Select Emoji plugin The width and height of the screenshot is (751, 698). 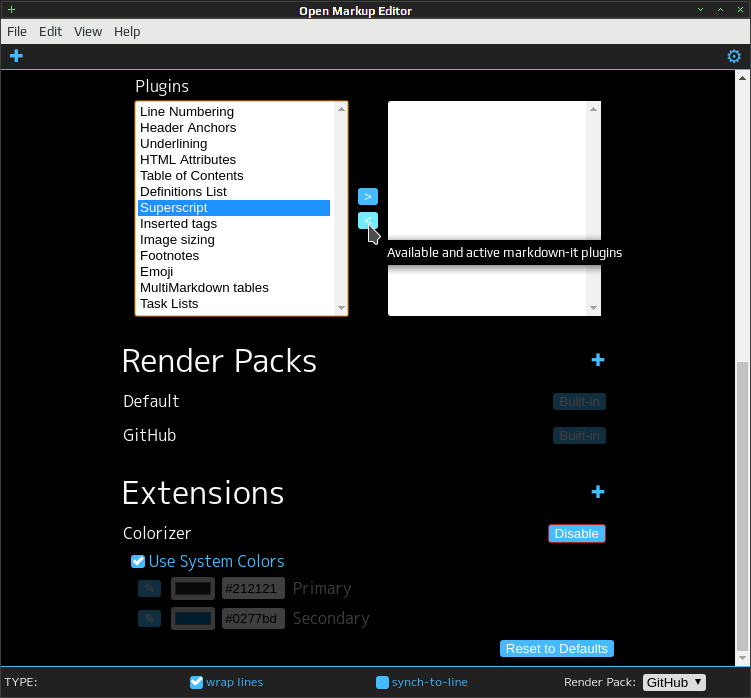coord(234,272)
